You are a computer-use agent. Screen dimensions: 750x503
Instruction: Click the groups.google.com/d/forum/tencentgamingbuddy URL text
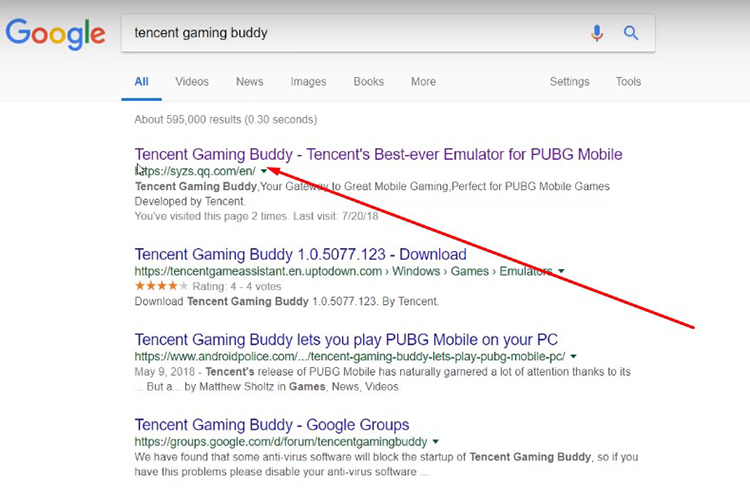pos(281,441)
